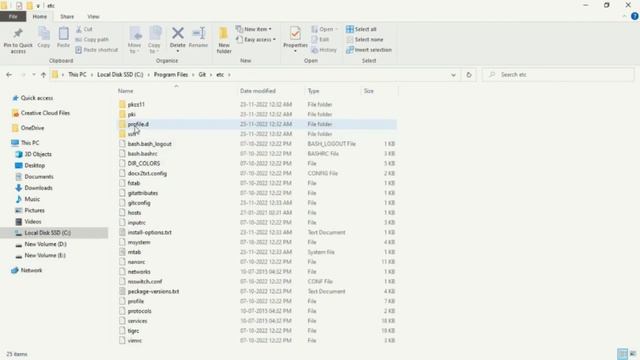Sort by the Type column header

313,91
